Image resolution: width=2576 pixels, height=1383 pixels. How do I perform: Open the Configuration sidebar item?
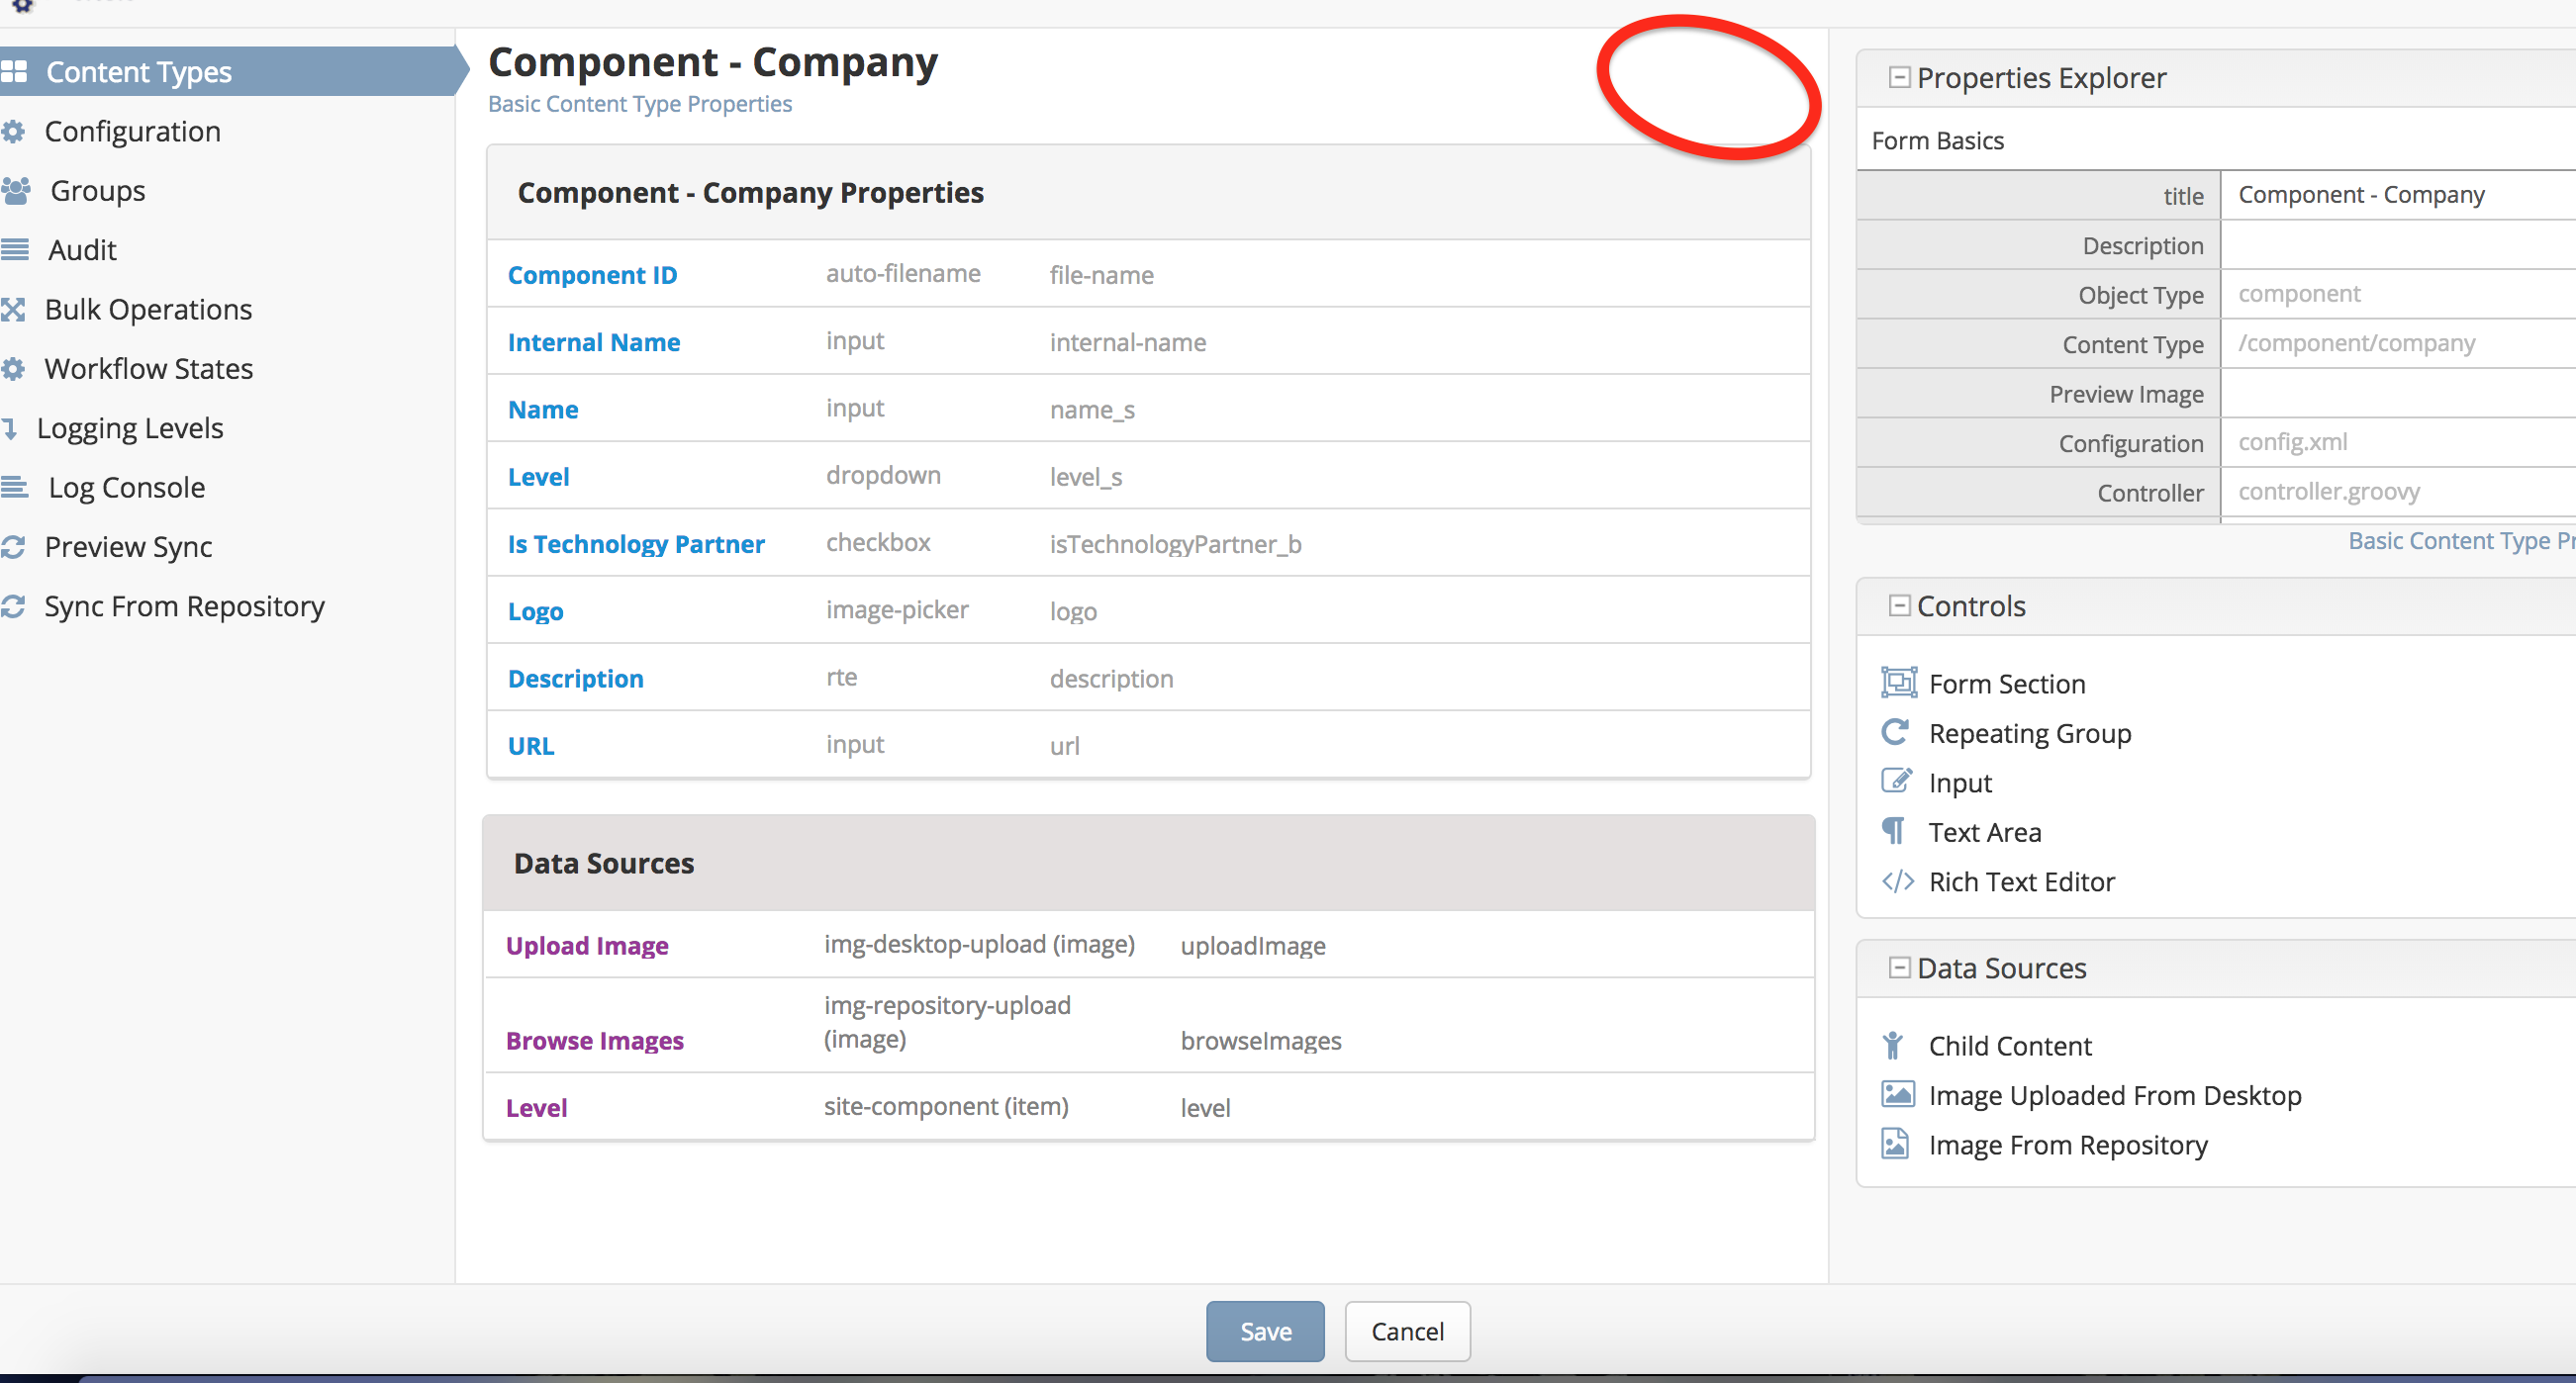(x=132, y=131)
